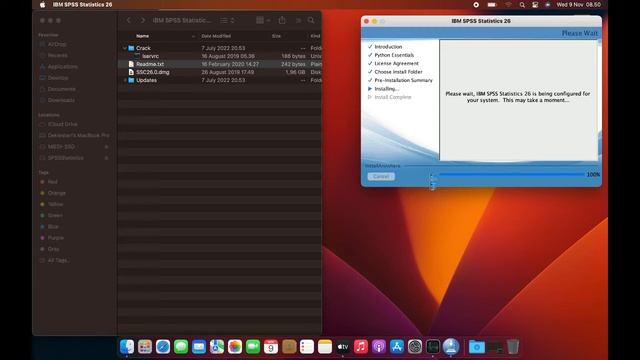Select the Crack folder row
The image size is (640, 360).
(x=220, y=48)
